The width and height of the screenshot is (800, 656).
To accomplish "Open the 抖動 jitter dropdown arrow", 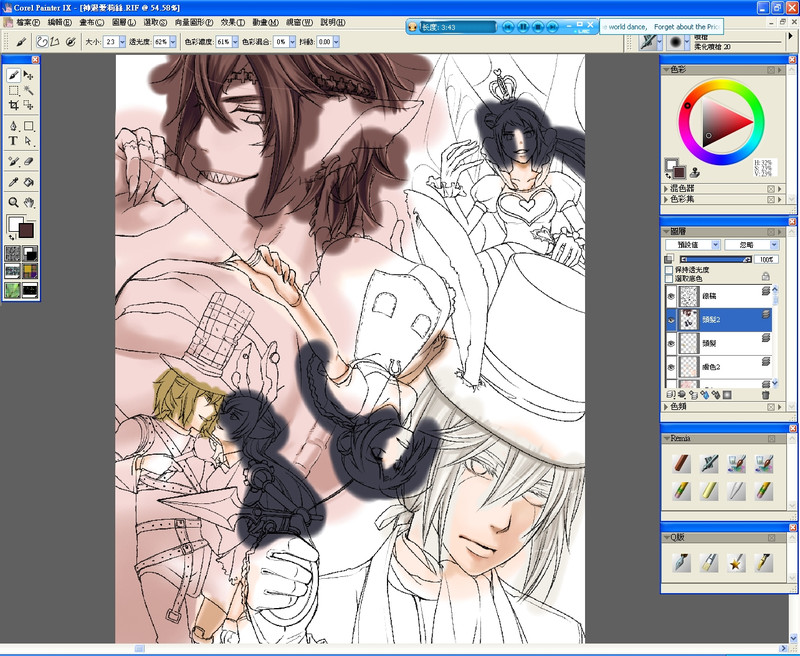I will pyautogui.click(x=336, y=42).
